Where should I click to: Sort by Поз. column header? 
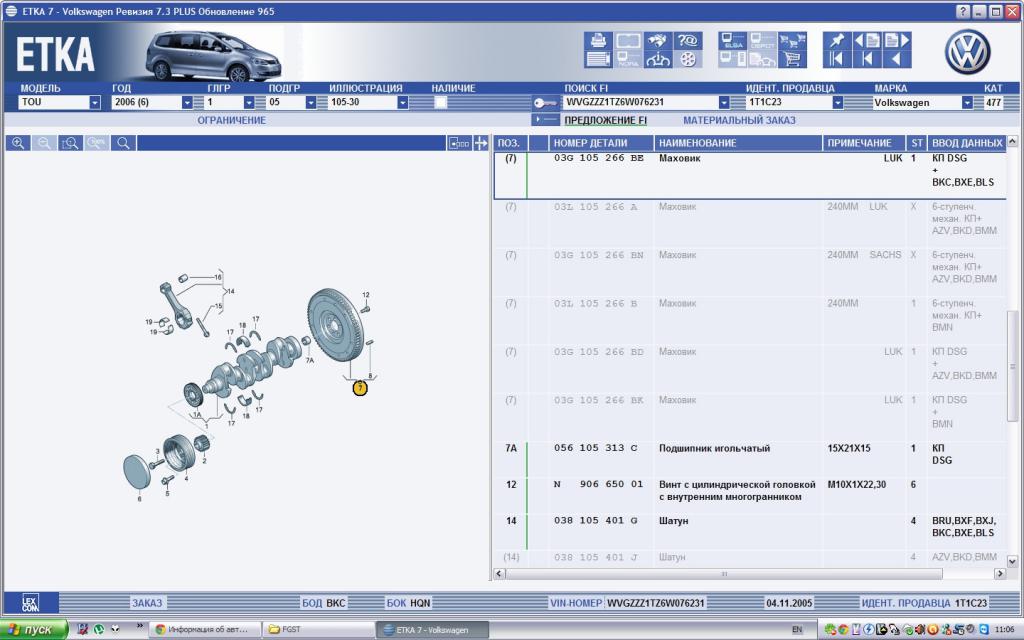510,143
